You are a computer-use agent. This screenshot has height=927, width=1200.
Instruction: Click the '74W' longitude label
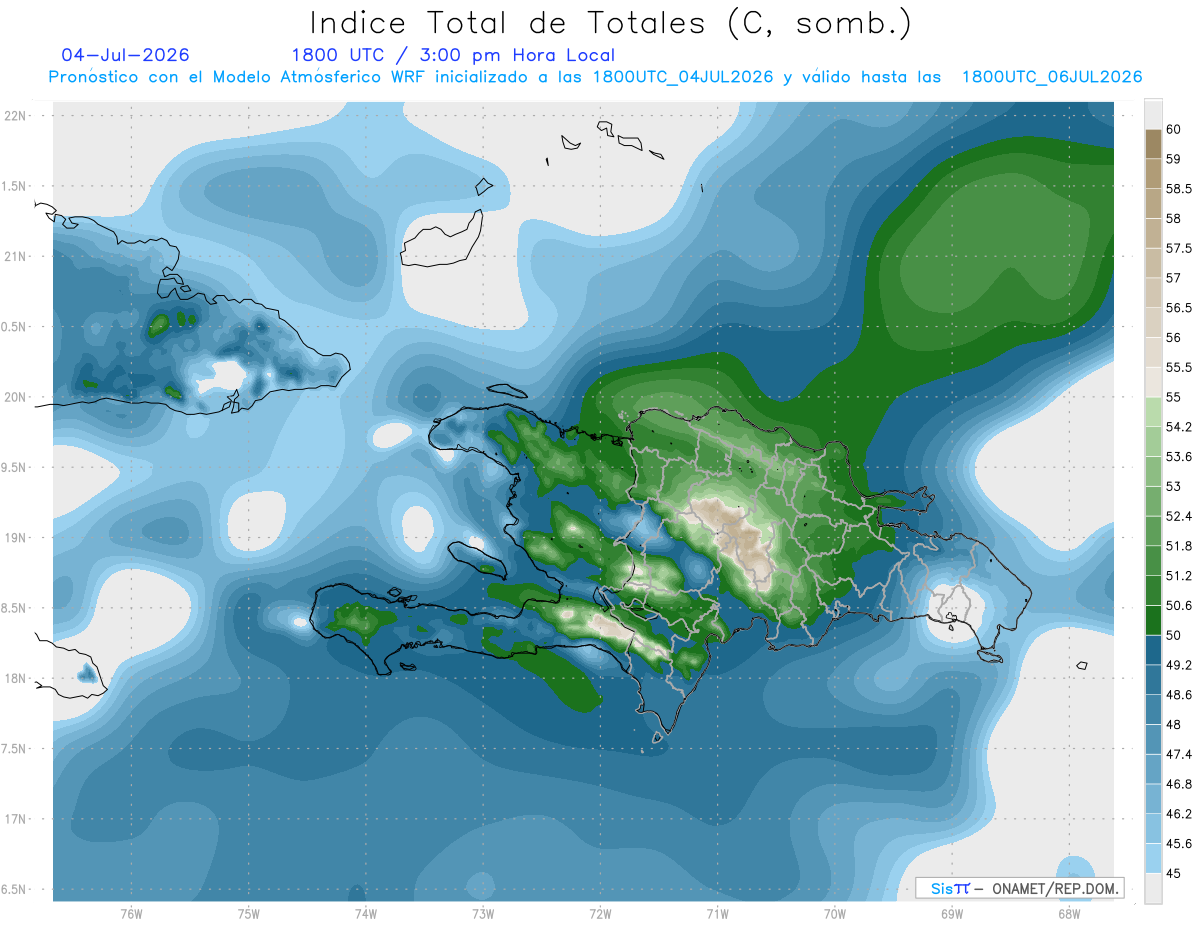coord(366,914)
